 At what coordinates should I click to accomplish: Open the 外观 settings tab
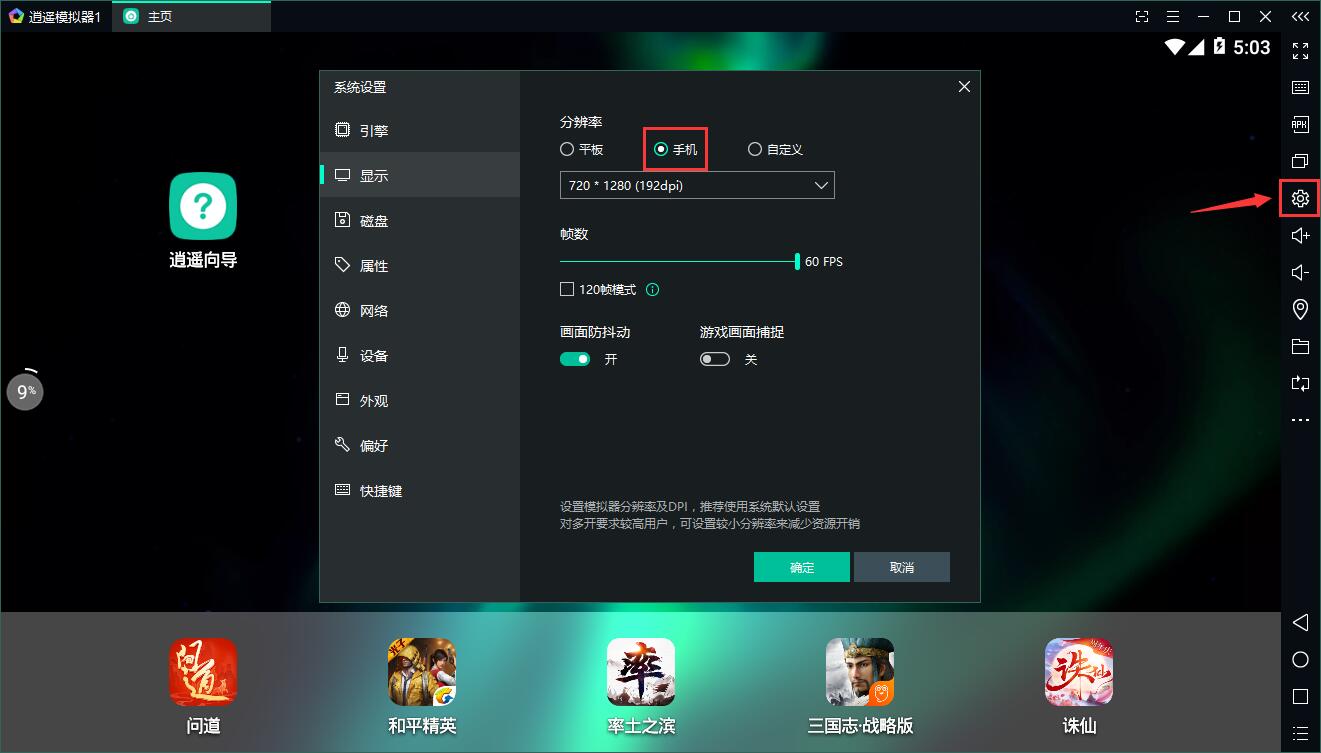pos(420,400)
